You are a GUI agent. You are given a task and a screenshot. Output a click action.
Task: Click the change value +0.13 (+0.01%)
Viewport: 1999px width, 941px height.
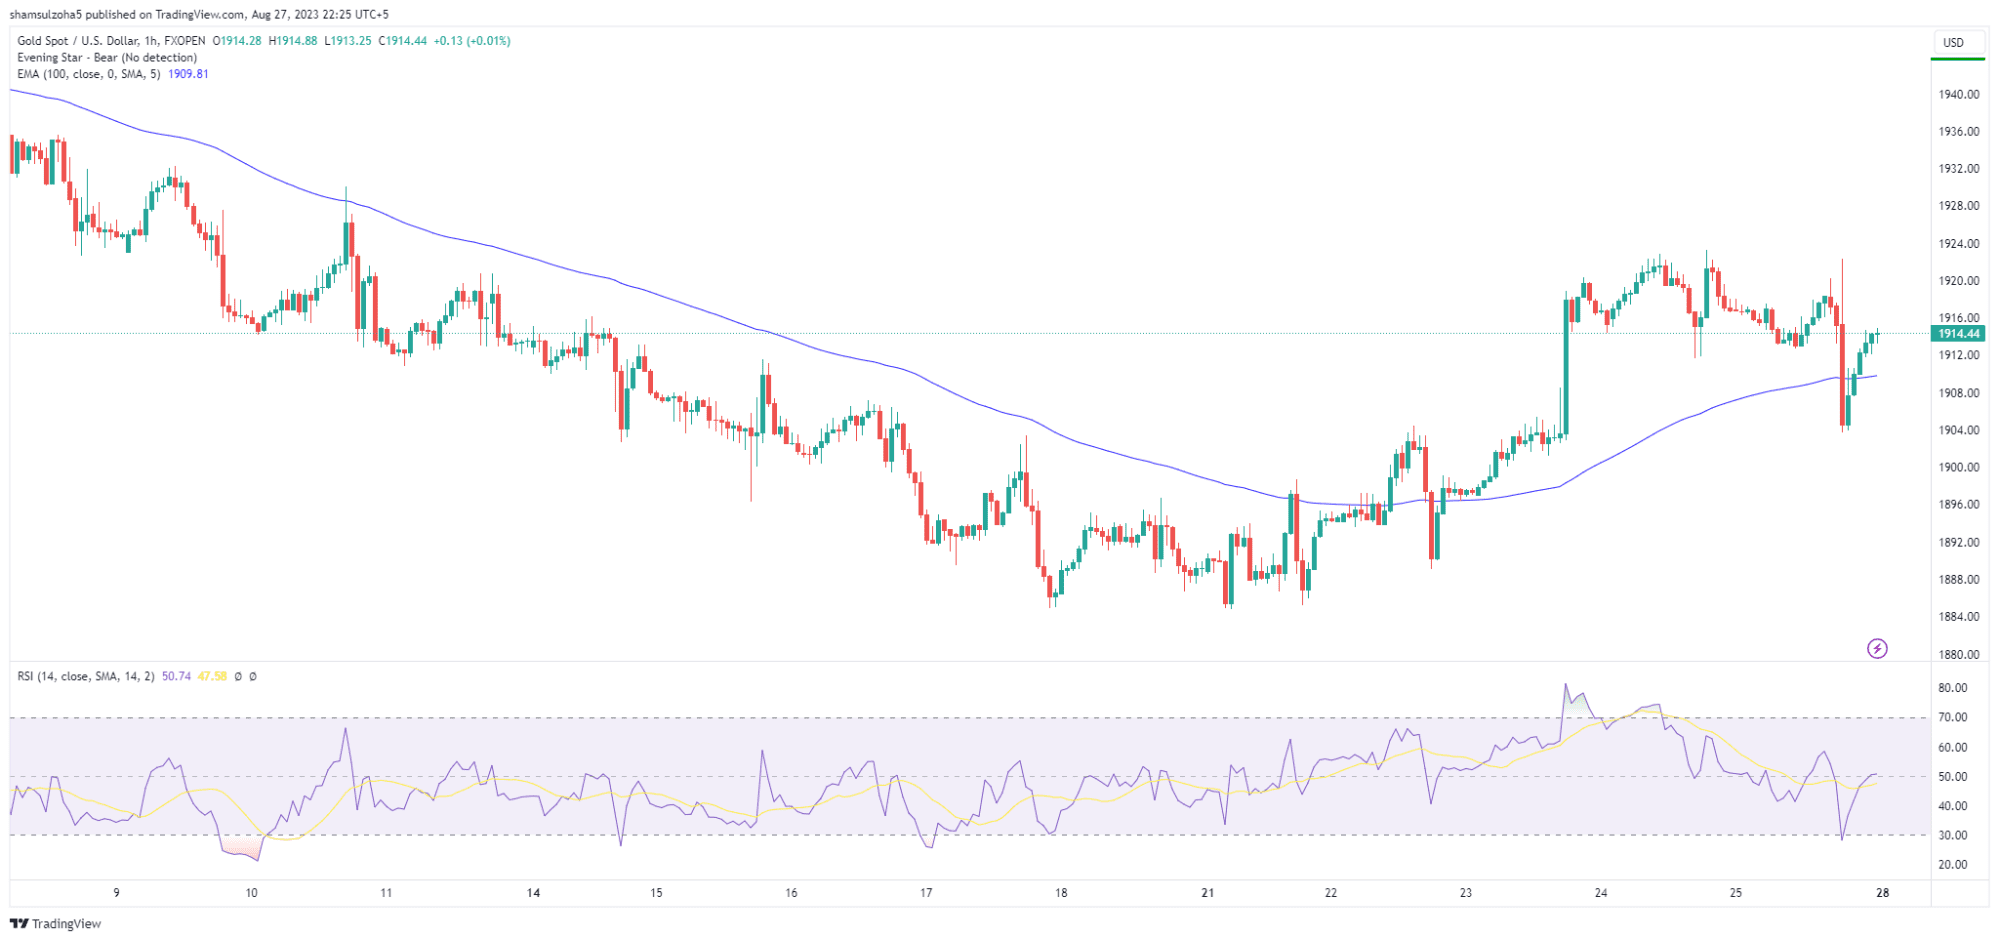click(x=472, y=41)
